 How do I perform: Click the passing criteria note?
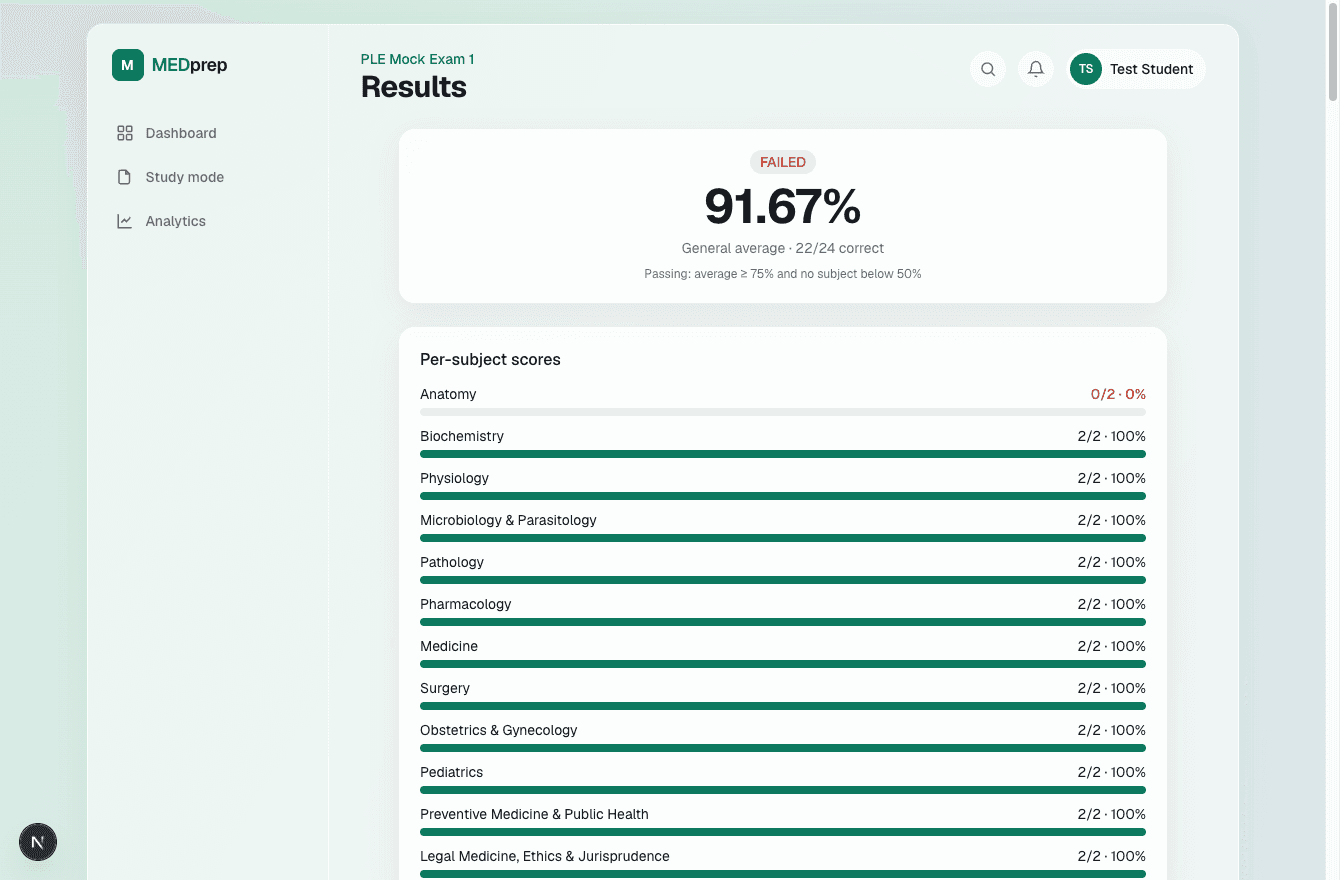[783, 274]
